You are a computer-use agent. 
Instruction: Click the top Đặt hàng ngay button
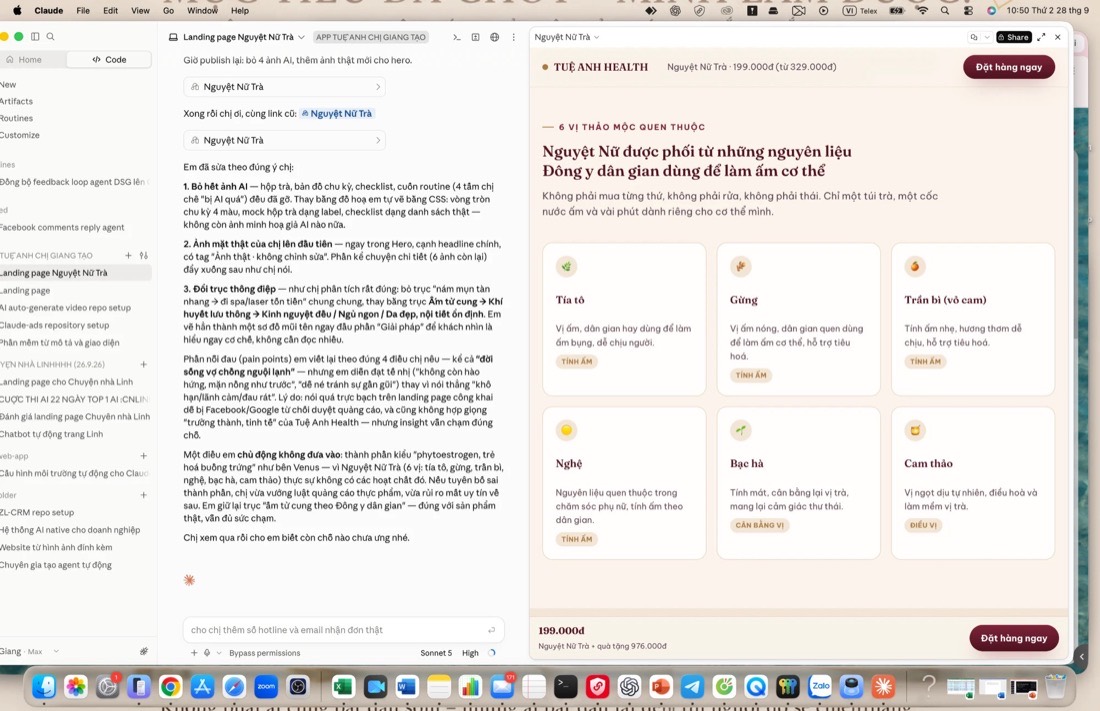(1009, 67)
